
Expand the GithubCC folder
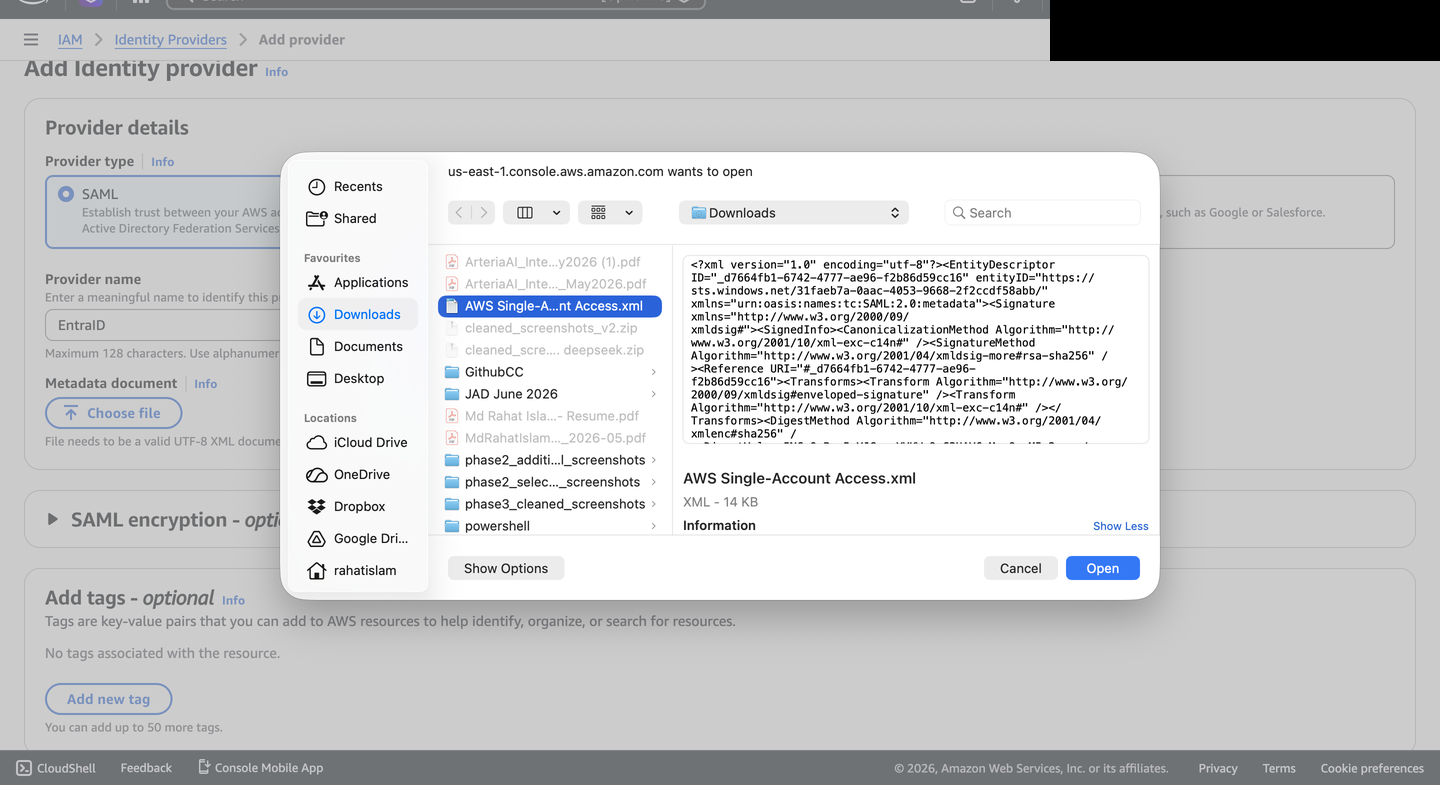tap(654, 372)
